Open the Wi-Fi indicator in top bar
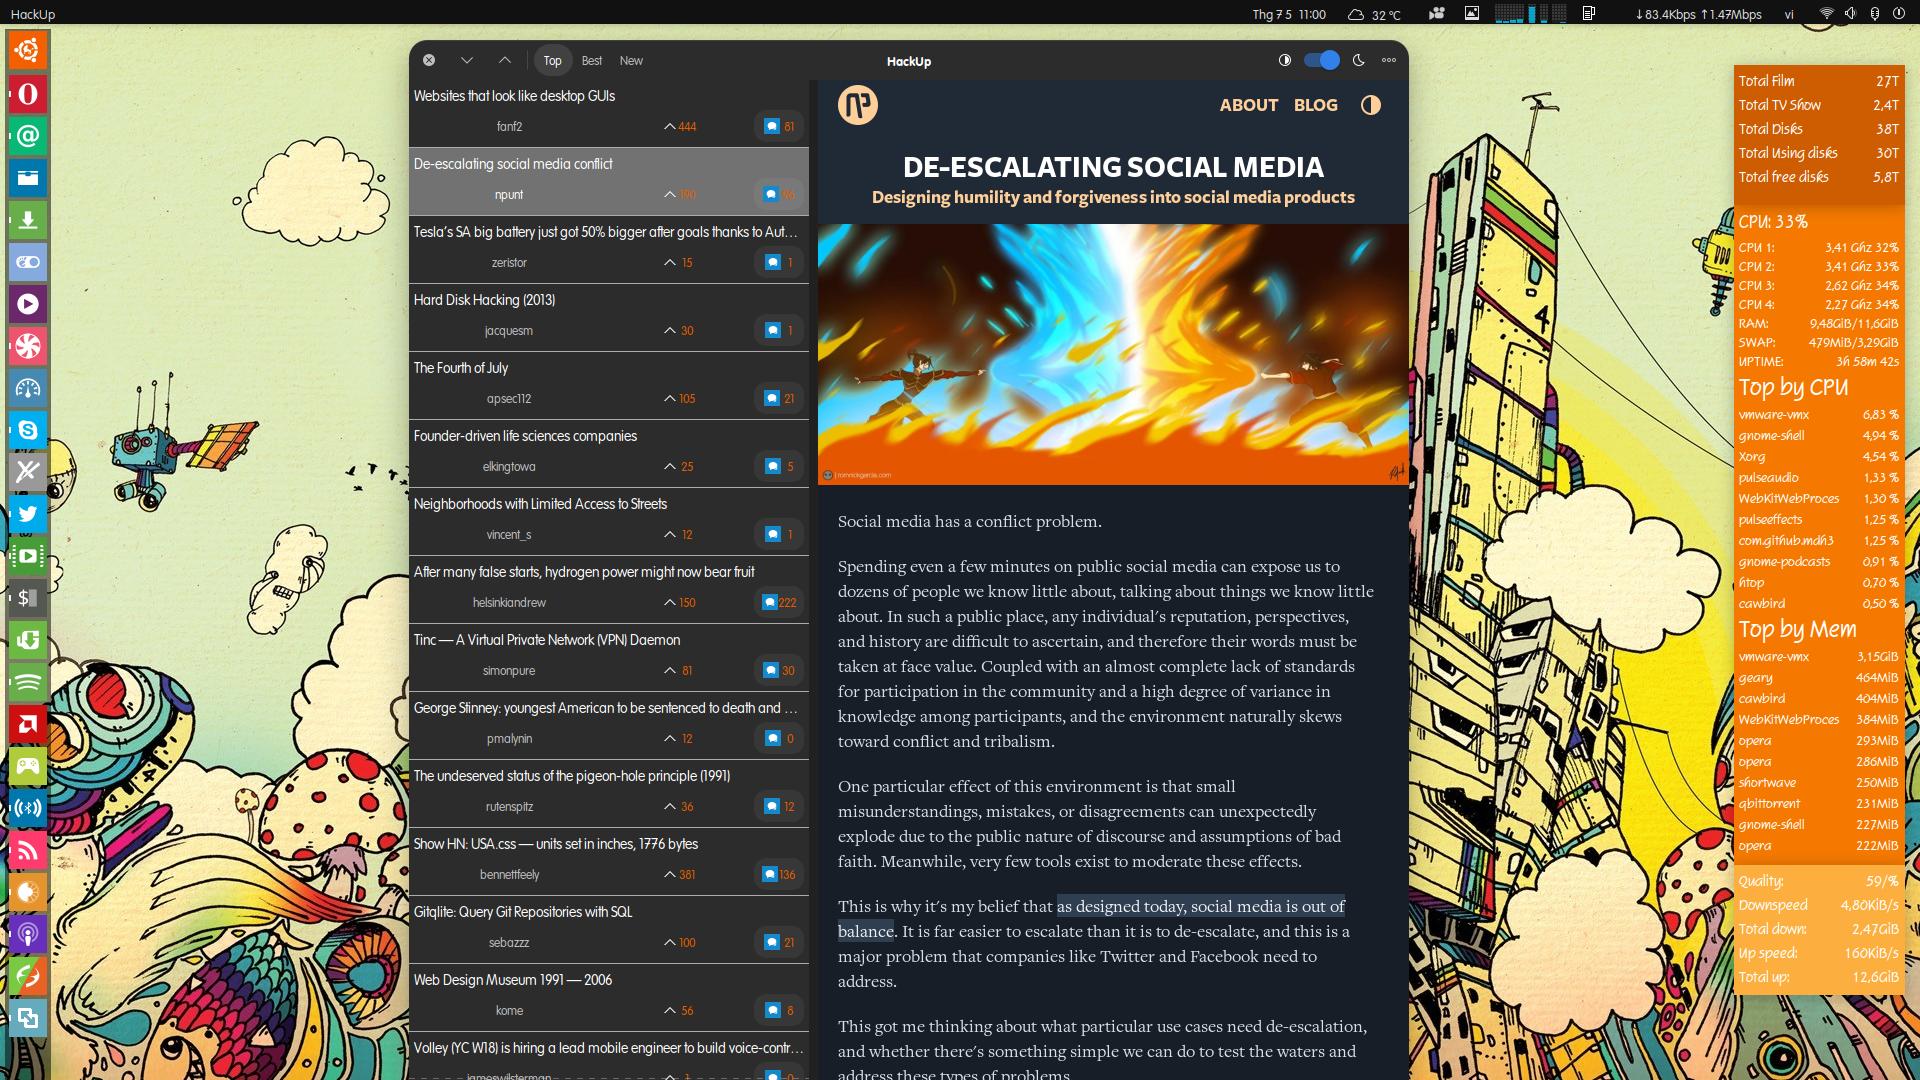This screenshot has height=1080, width=1920. point(1826,14)
